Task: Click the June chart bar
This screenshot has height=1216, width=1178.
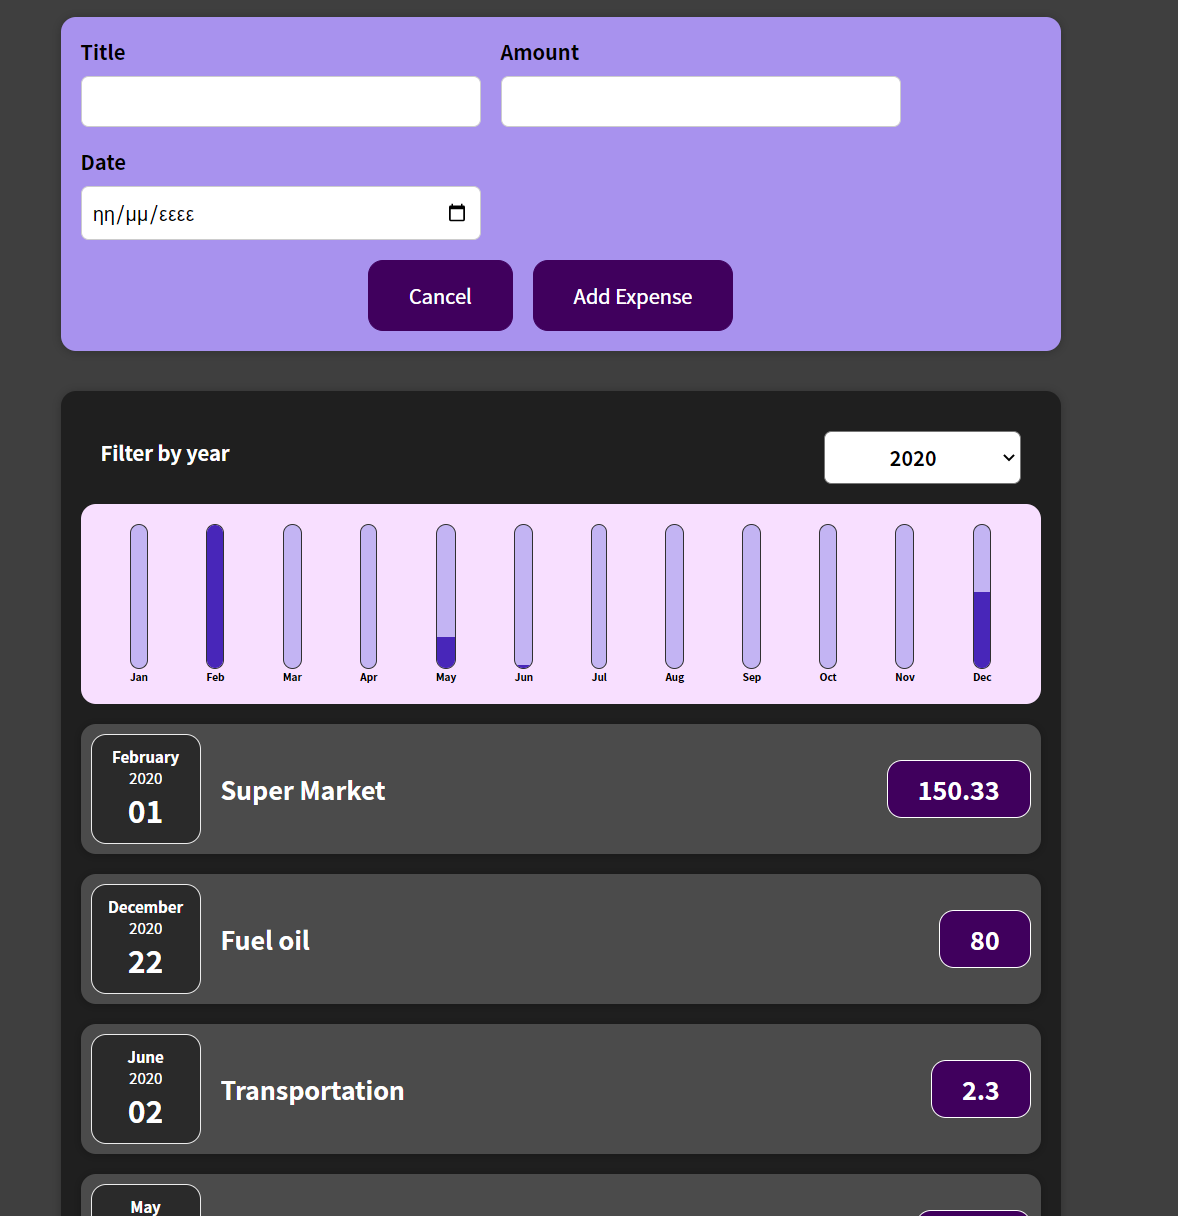Action: 523,596
